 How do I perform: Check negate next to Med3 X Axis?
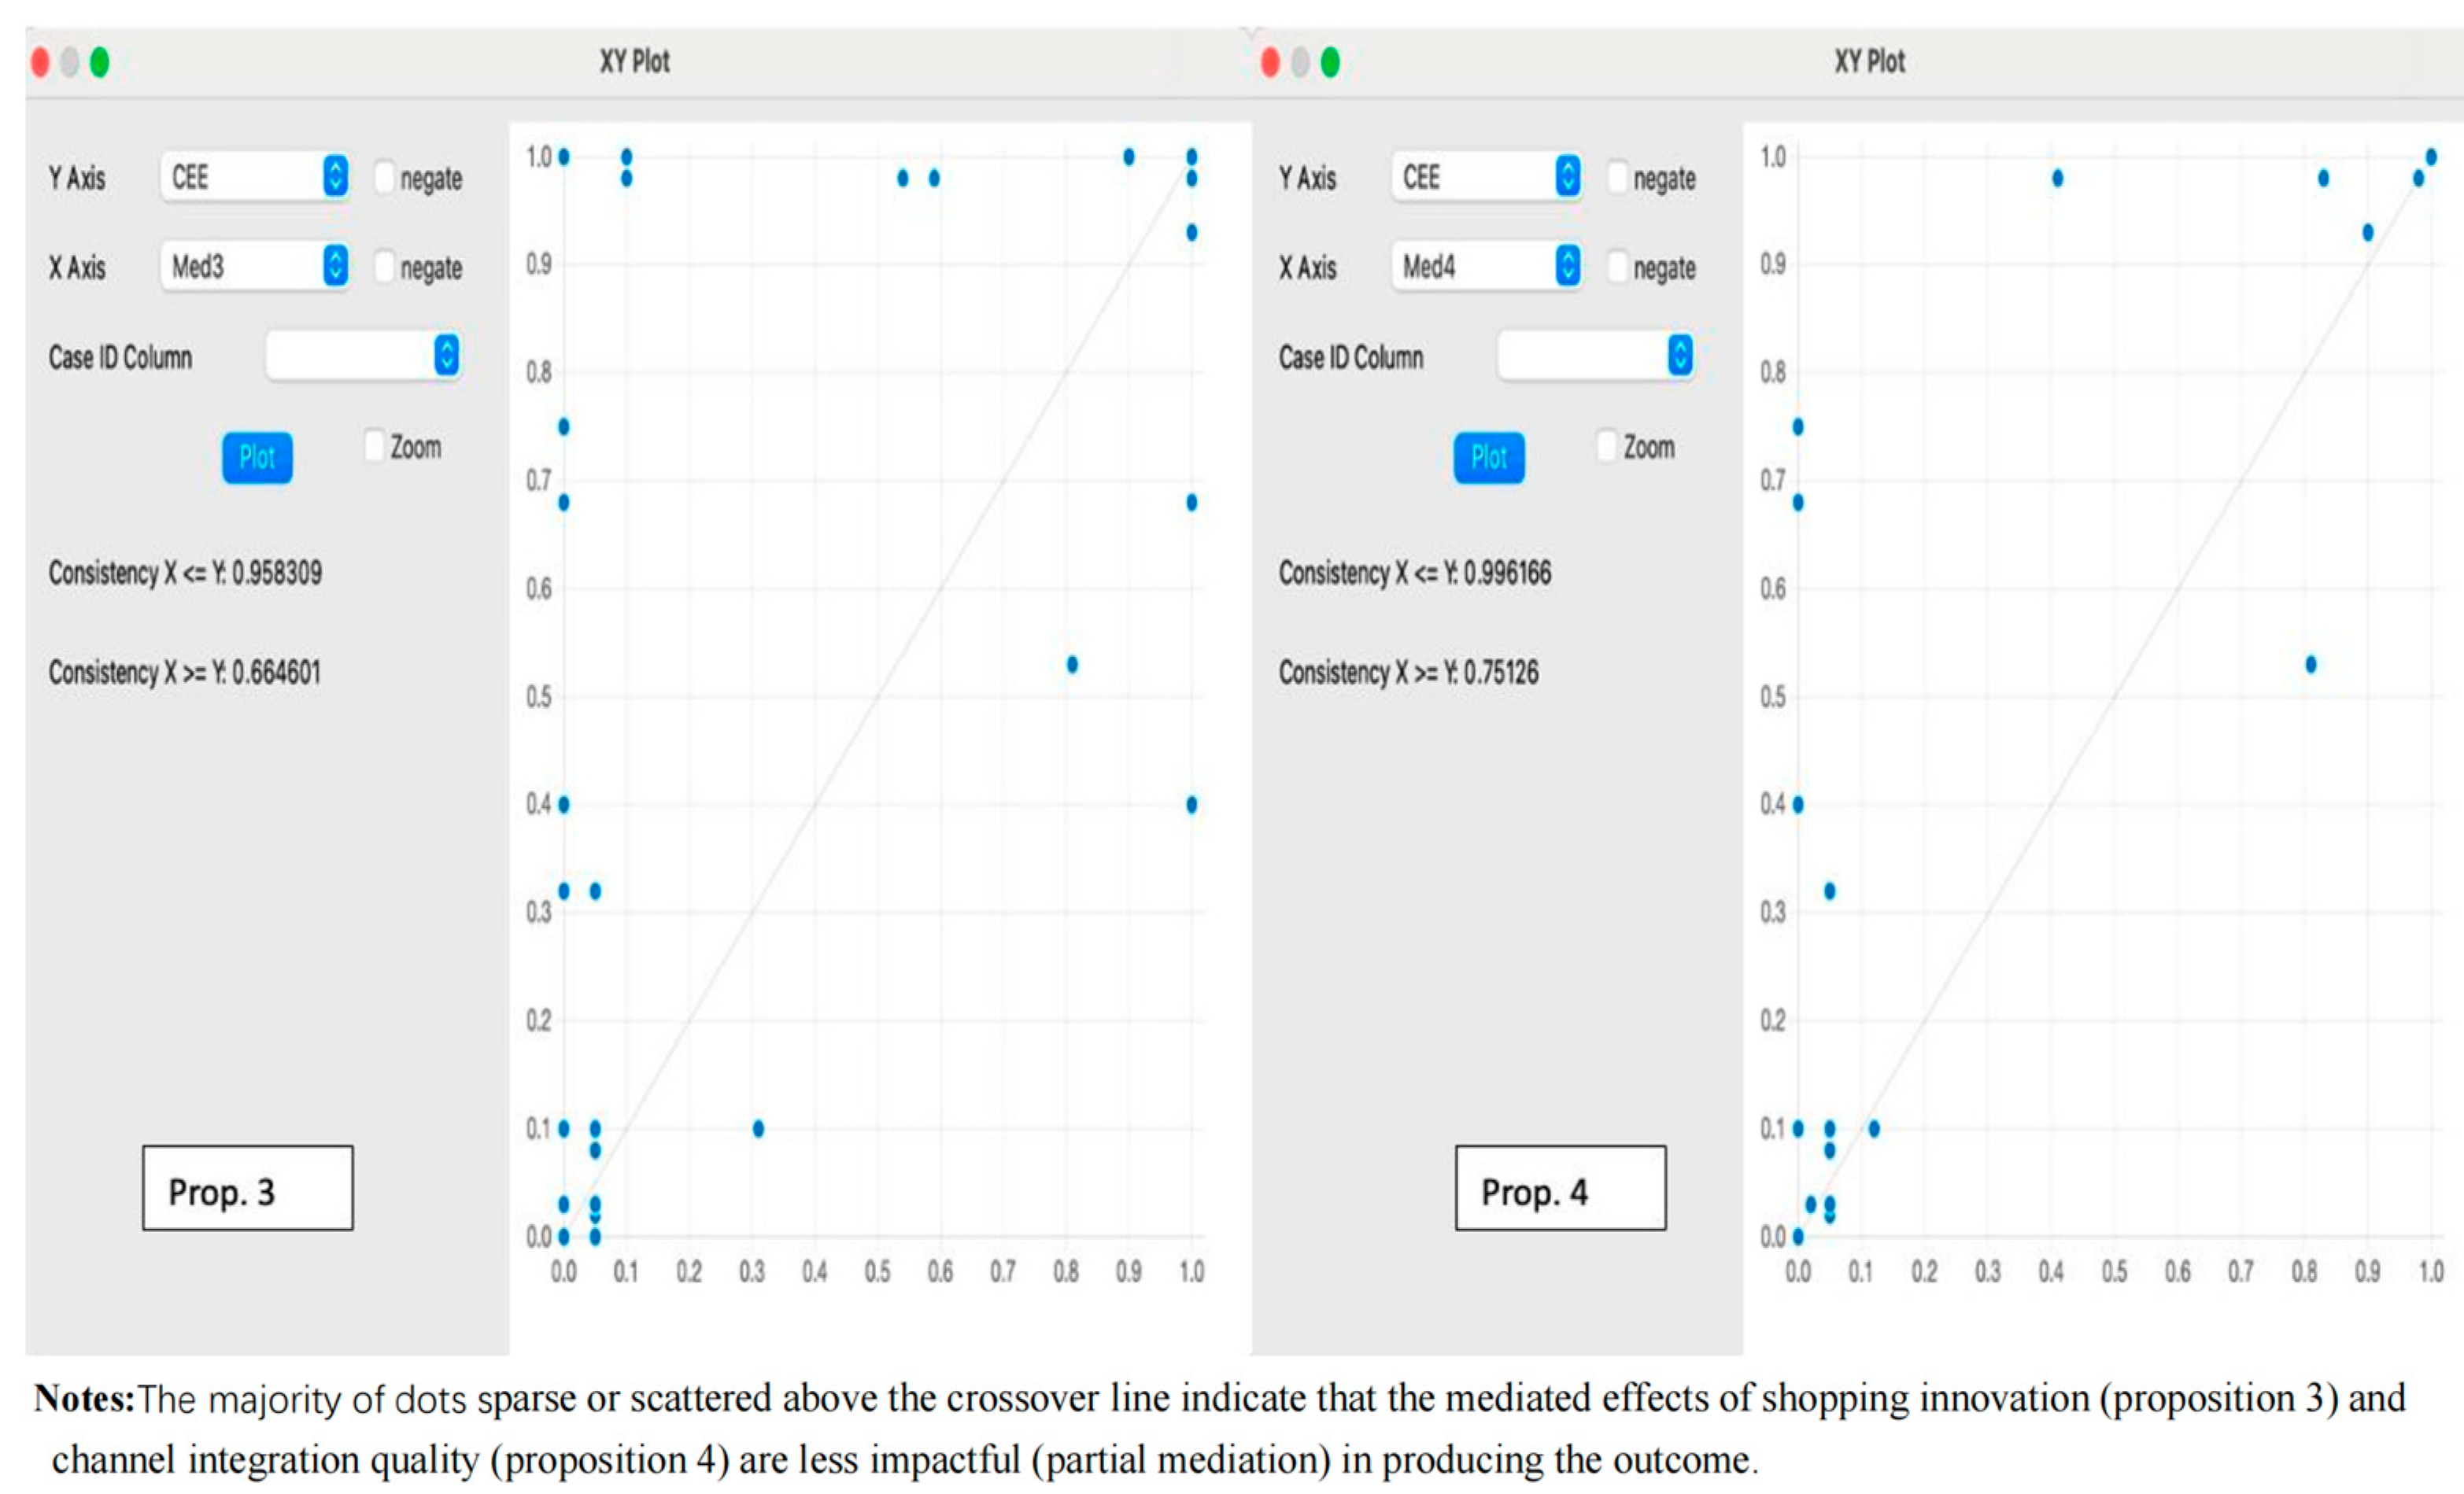tap(384, 266)
